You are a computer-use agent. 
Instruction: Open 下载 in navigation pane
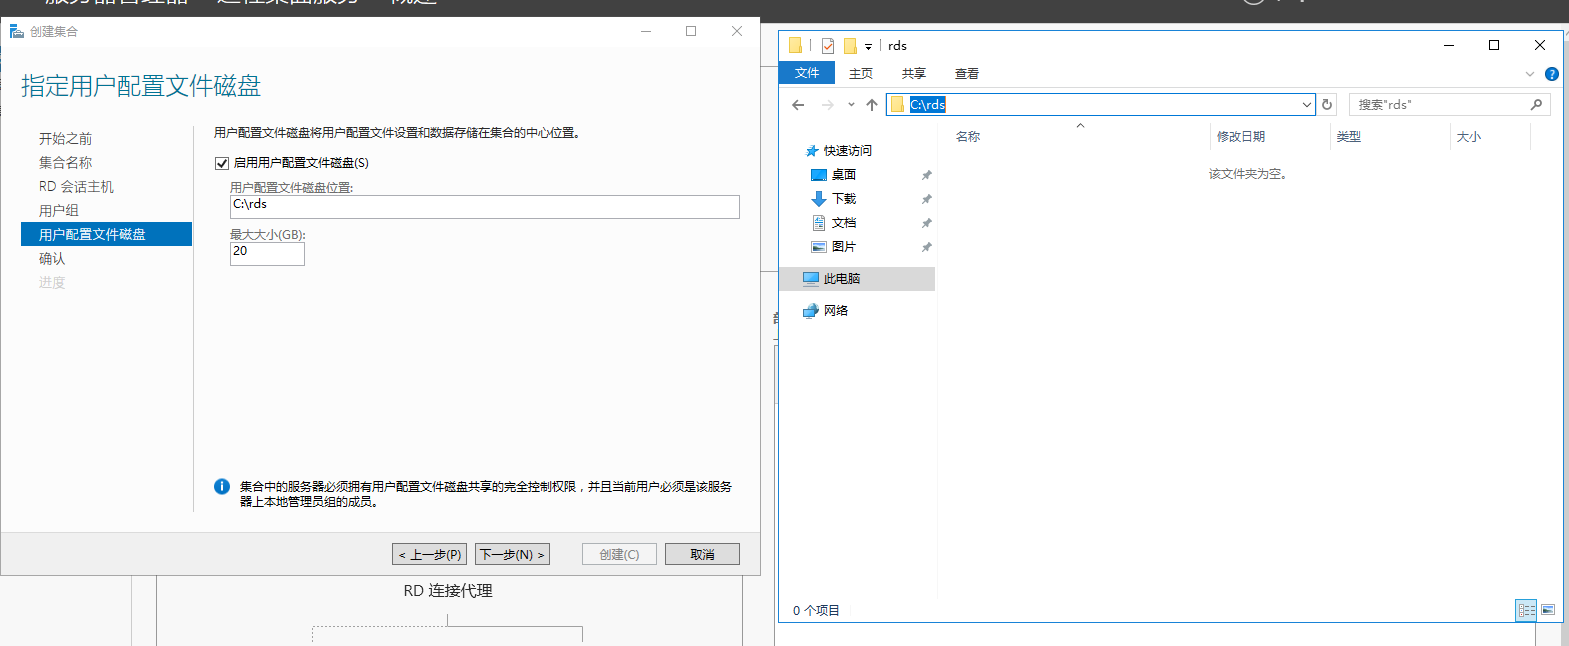tap(843, 199)
